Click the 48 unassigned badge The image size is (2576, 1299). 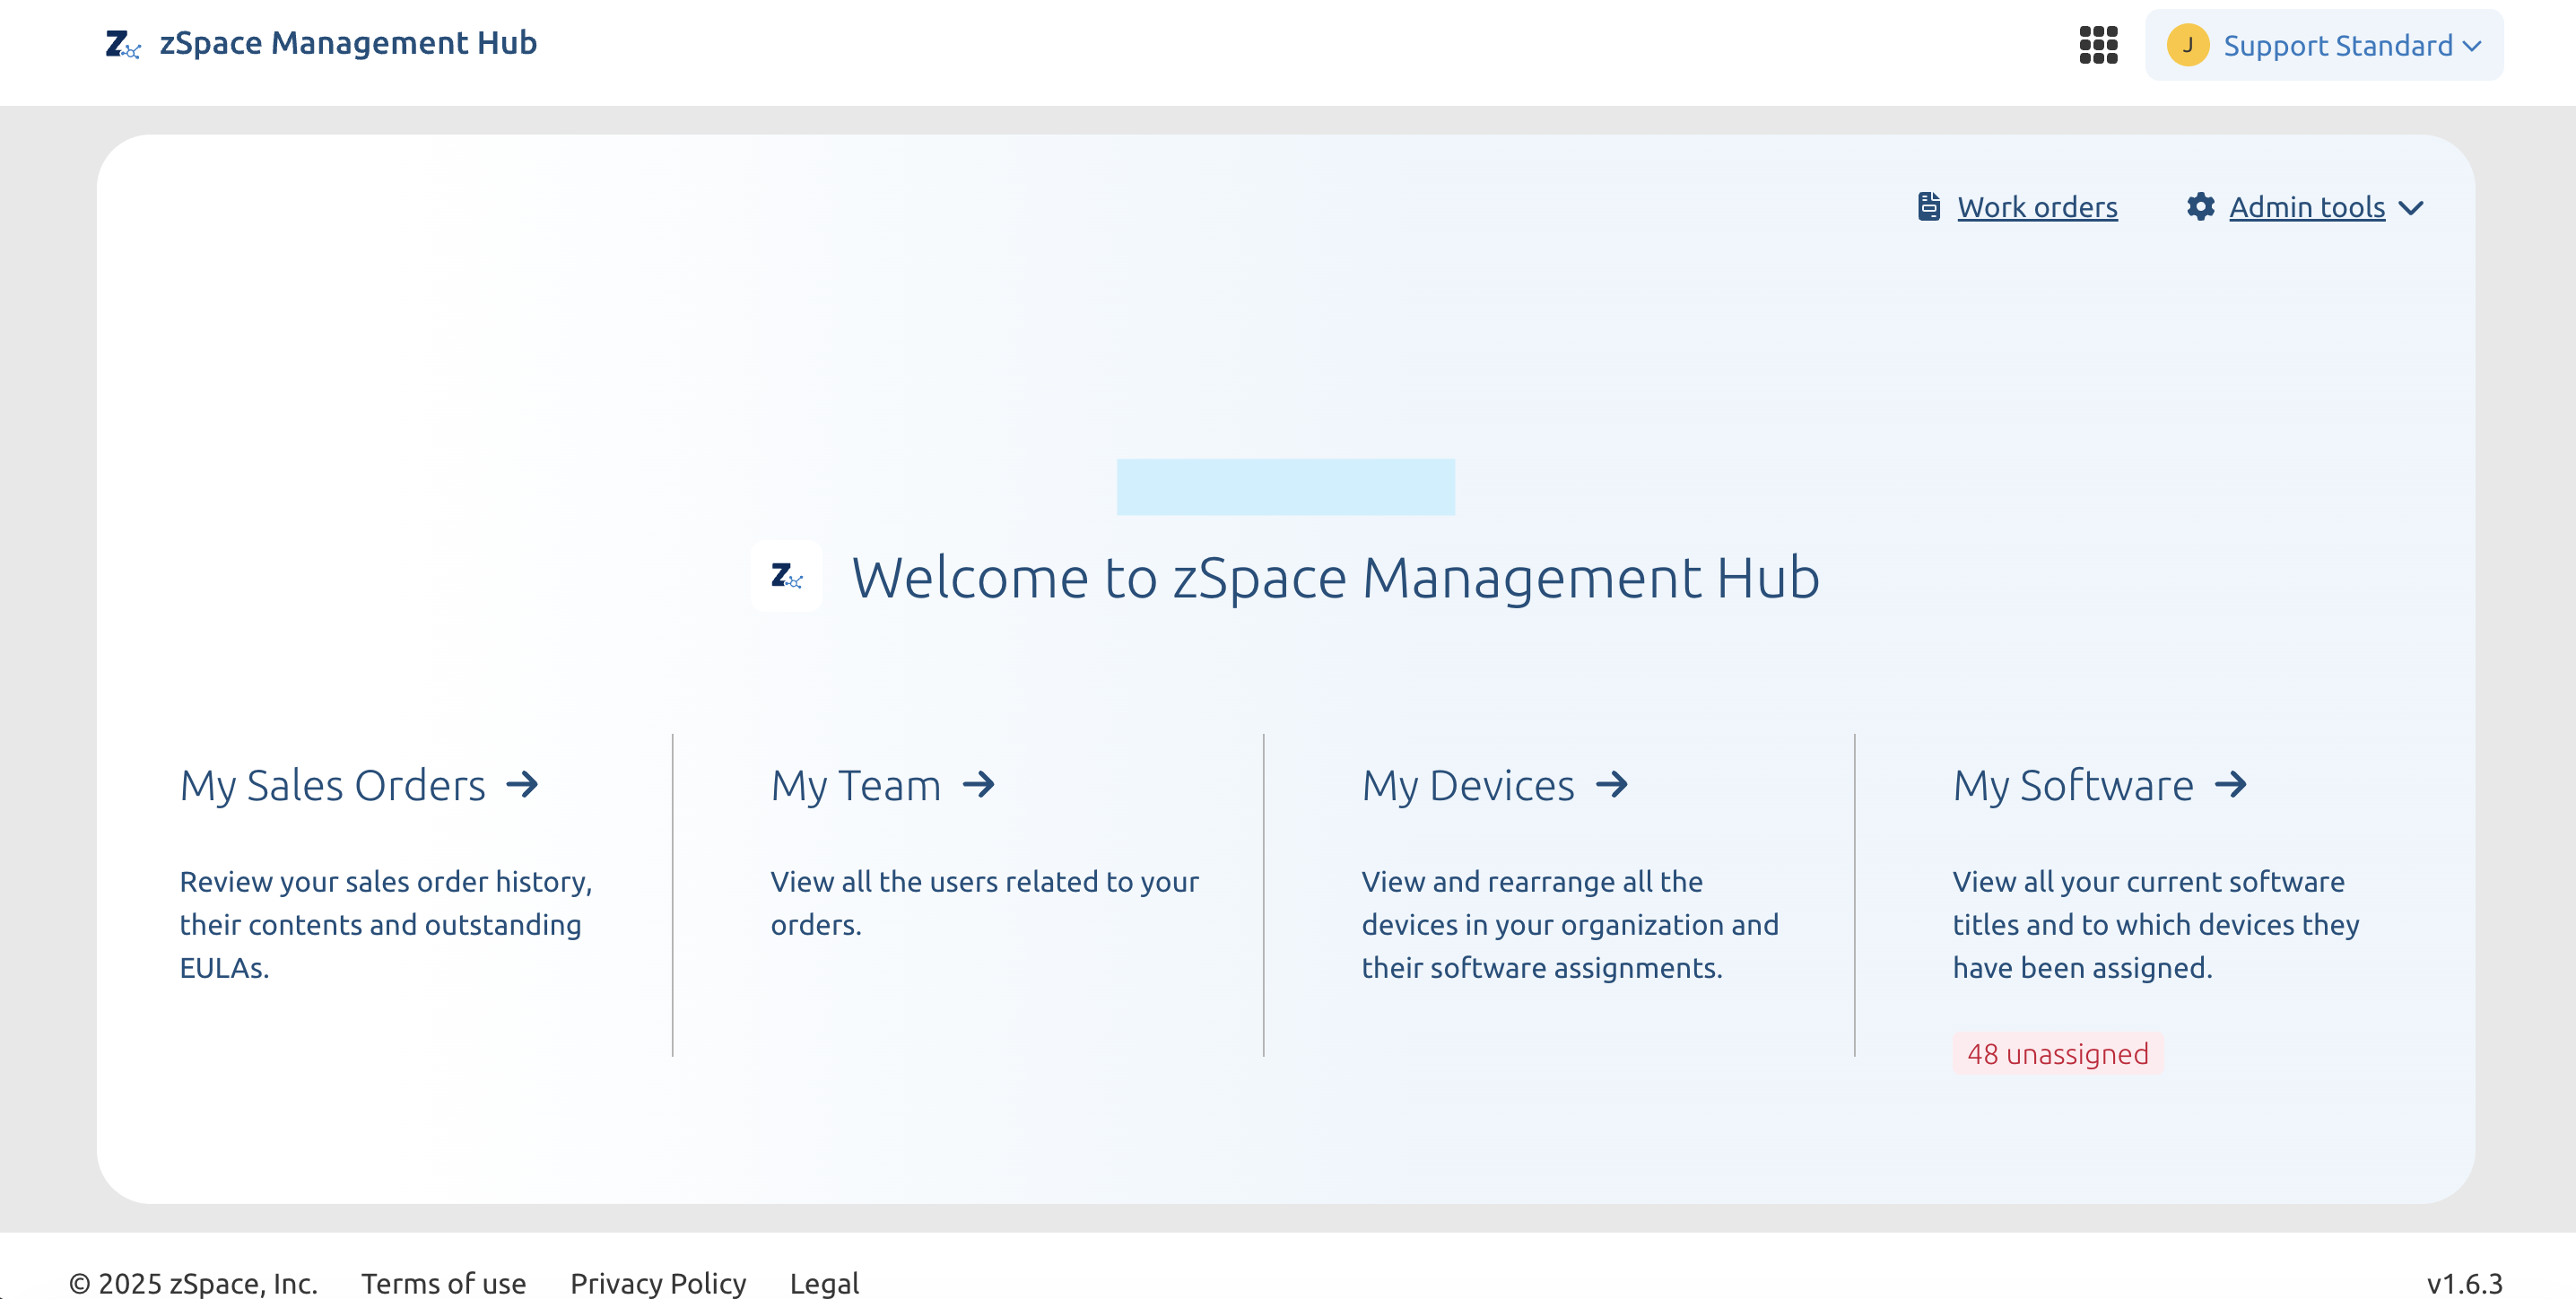(x=2058, y=1053)
